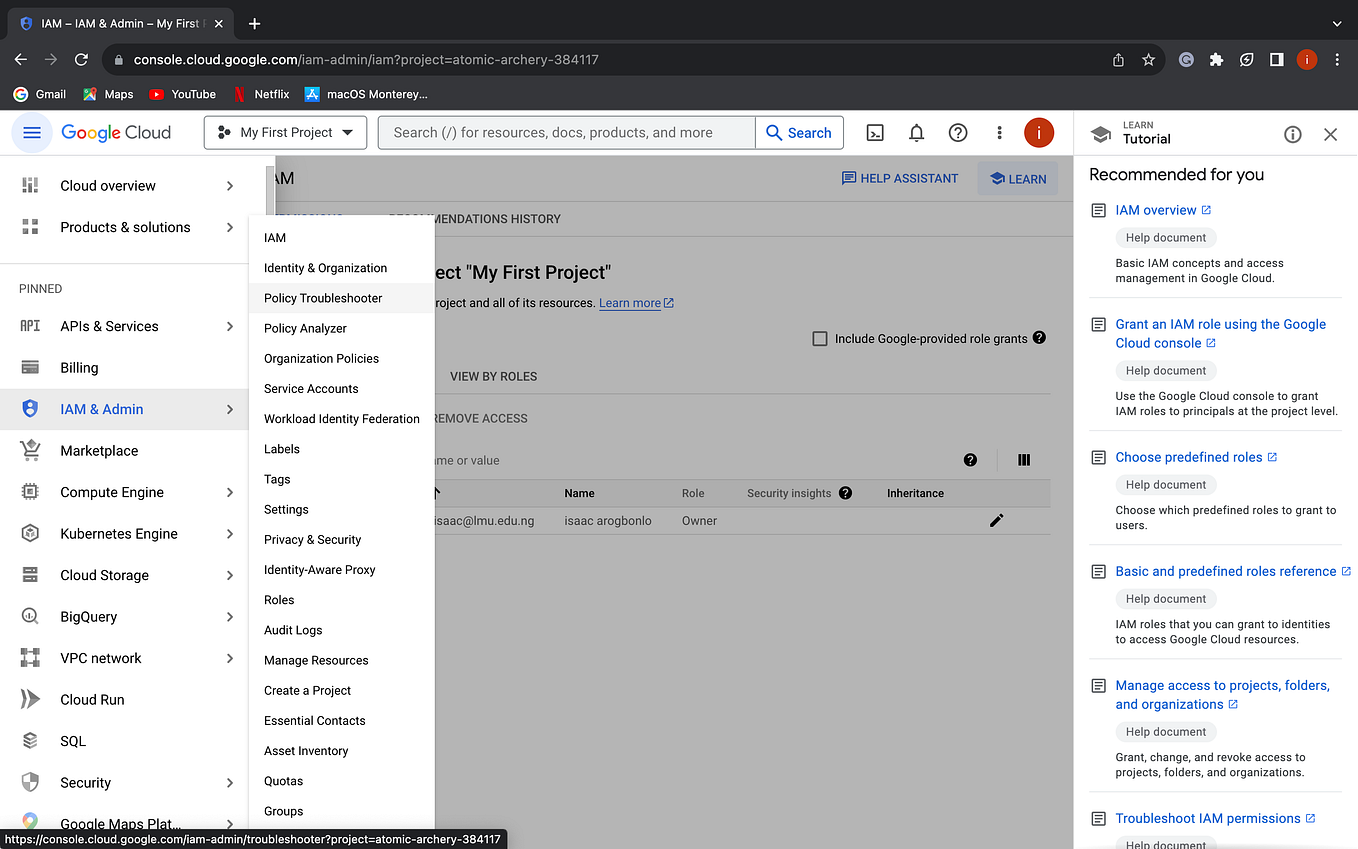Open the column display options icon
1358x849 pixels.
click(1024, 459)
